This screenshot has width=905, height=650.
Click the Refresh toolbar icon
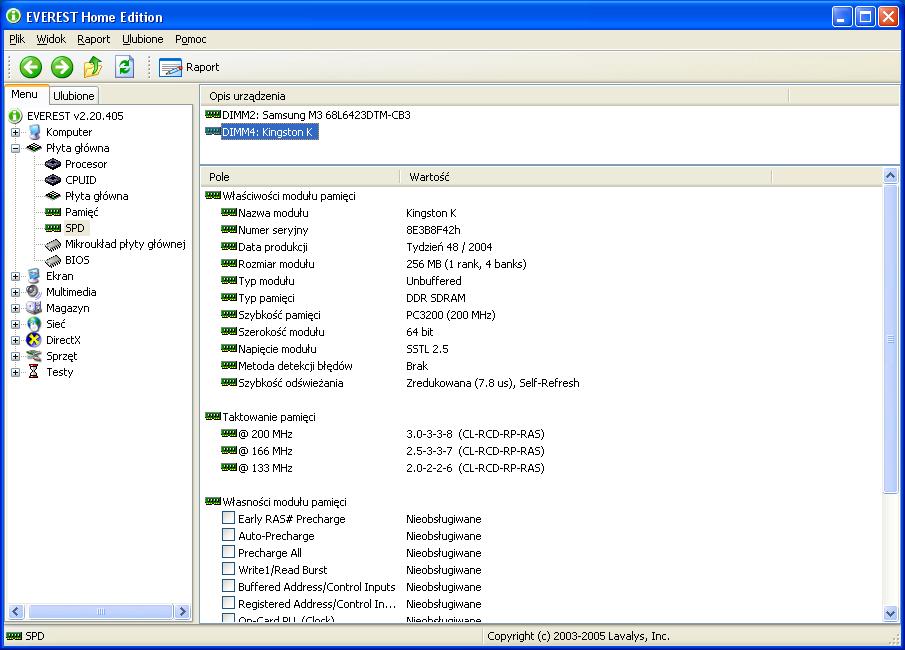click(124, 67)
